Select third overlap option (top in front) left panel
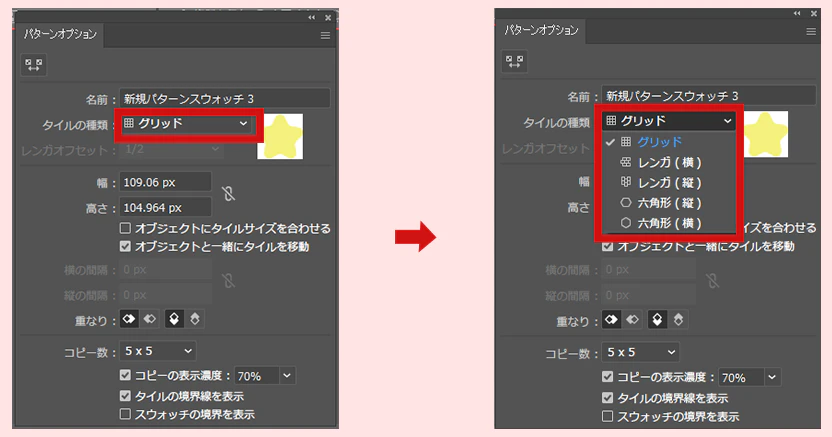This screenshot has width=832, height=437. [x=174, y=319]
